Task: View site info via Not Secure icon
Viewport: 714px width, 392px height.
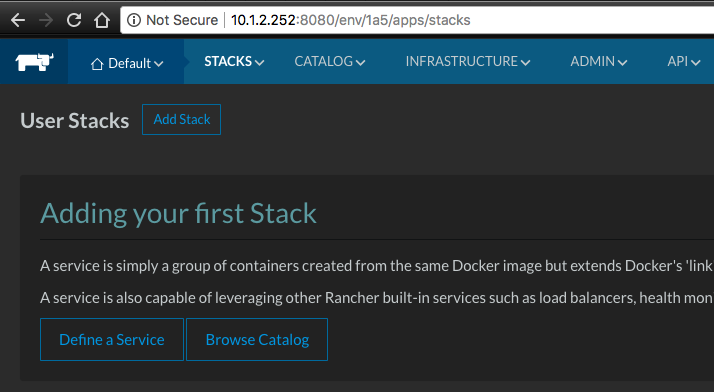Action: click(x=133, y=20)
